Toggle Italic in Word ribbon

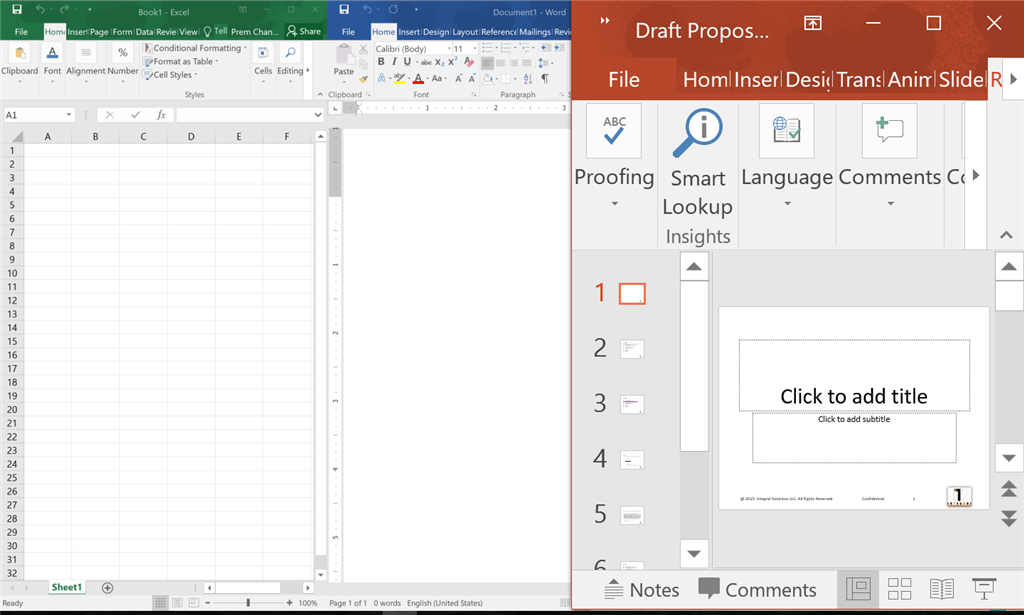tap(394, 61)
